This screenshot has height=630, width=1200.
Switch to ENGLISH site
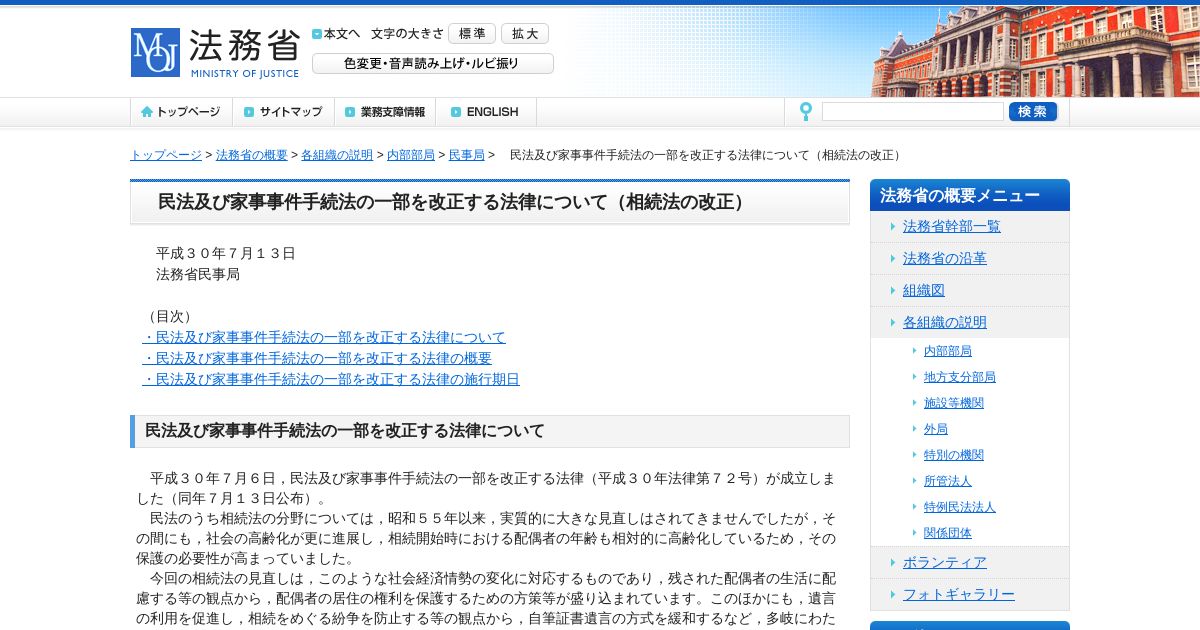486,112
